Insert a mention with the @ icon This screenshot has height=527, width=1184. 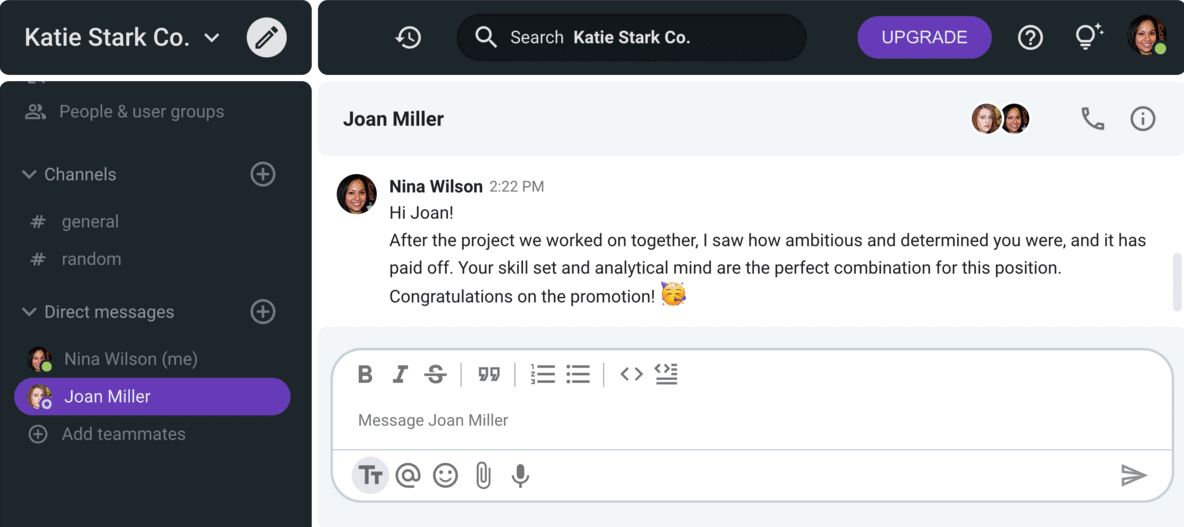tap(408, 475)
